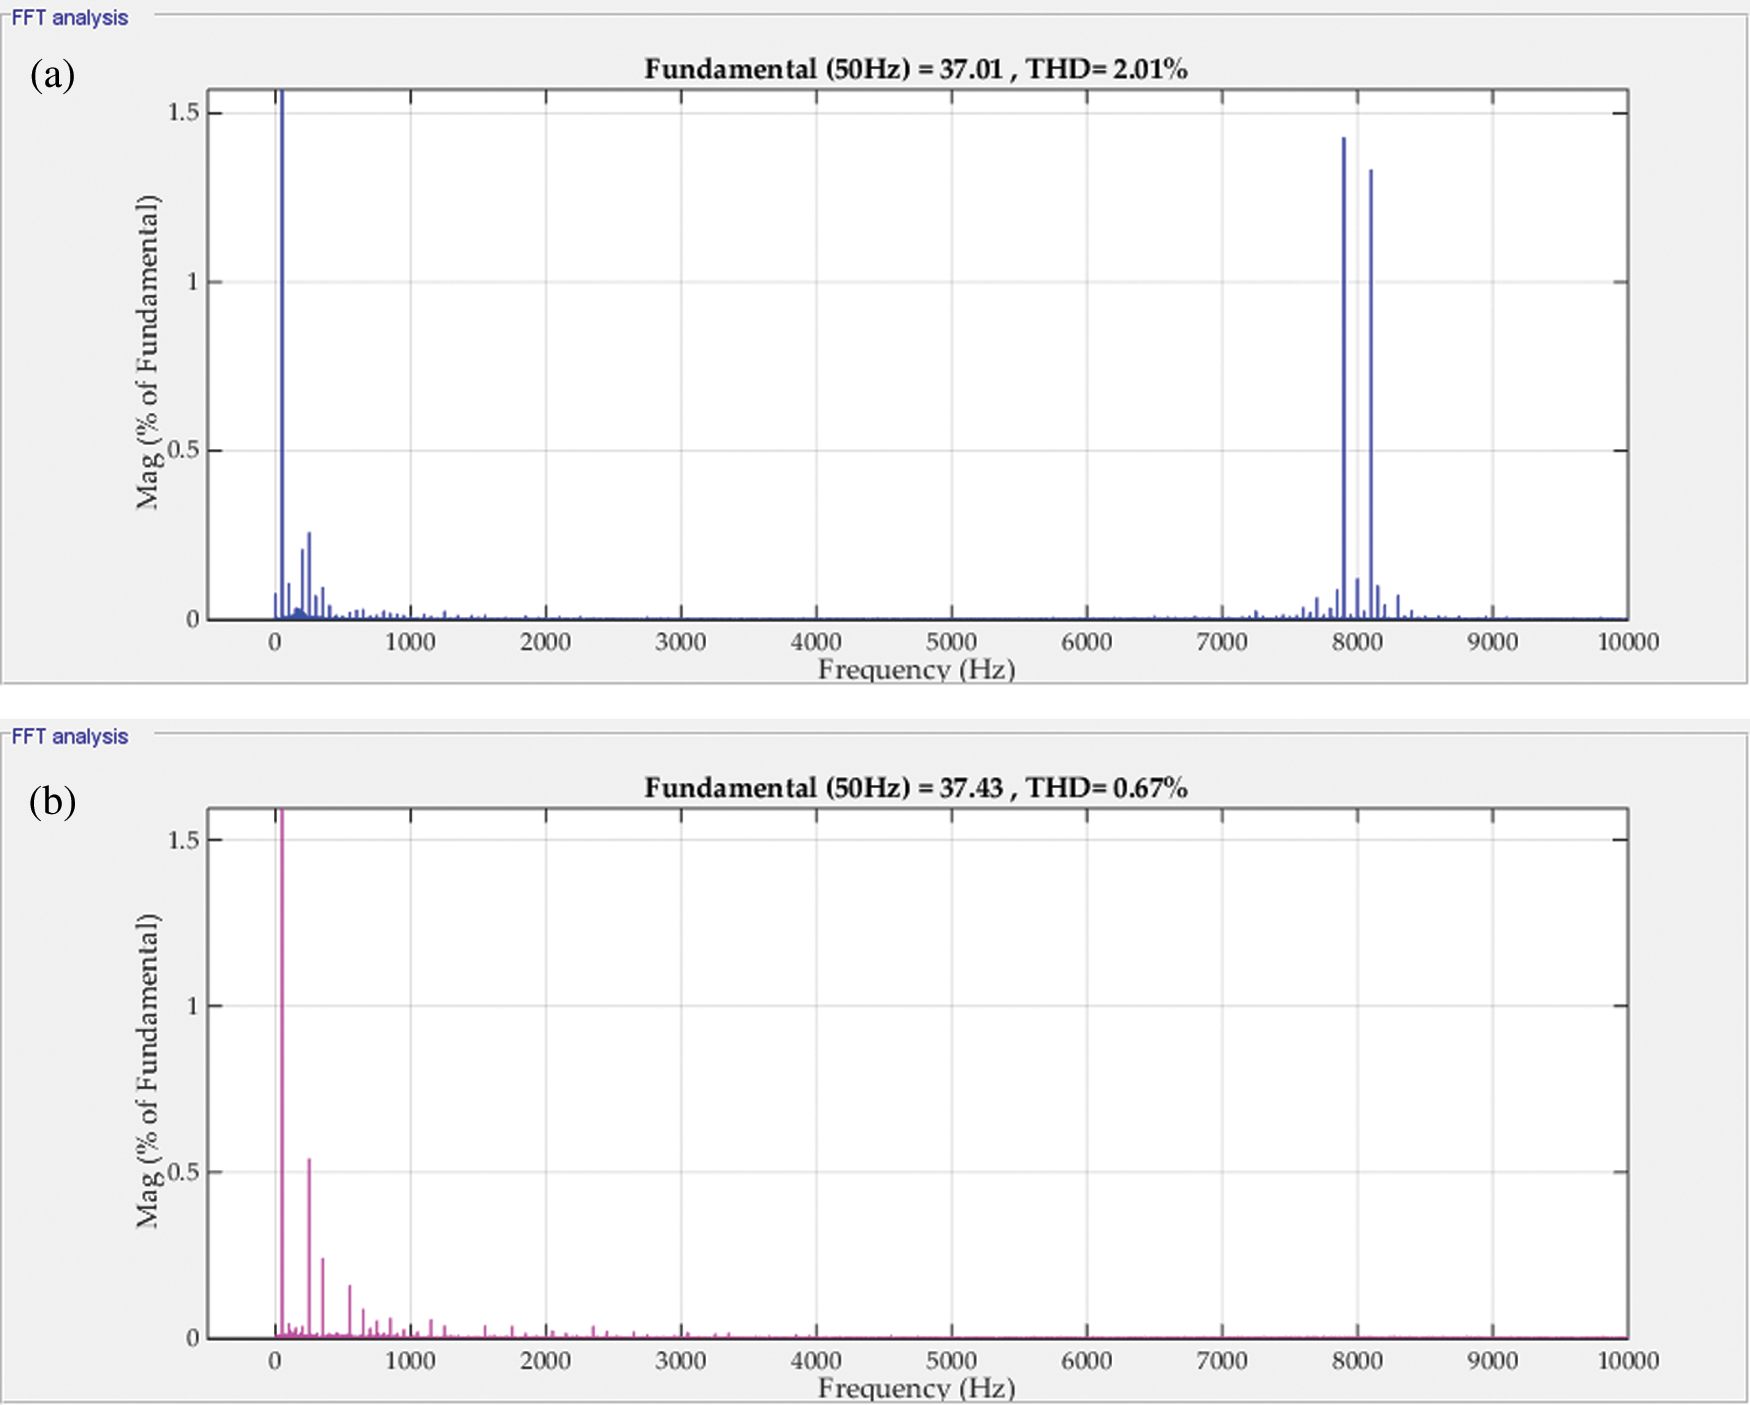
Task: Click the top panel's FFT analysis label
Action: [69, 18]
